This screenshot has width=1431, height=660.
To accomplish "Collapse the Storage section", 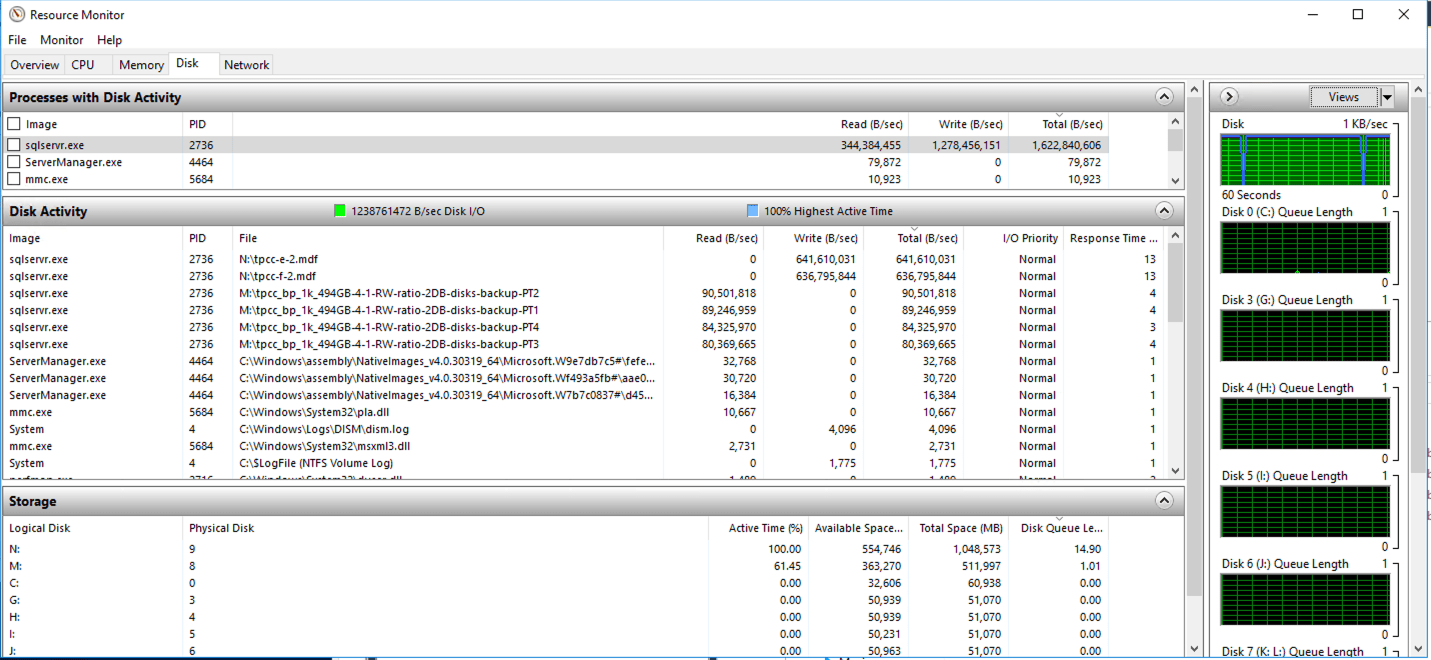I will pyautogui.click(x=1164, y=500).
